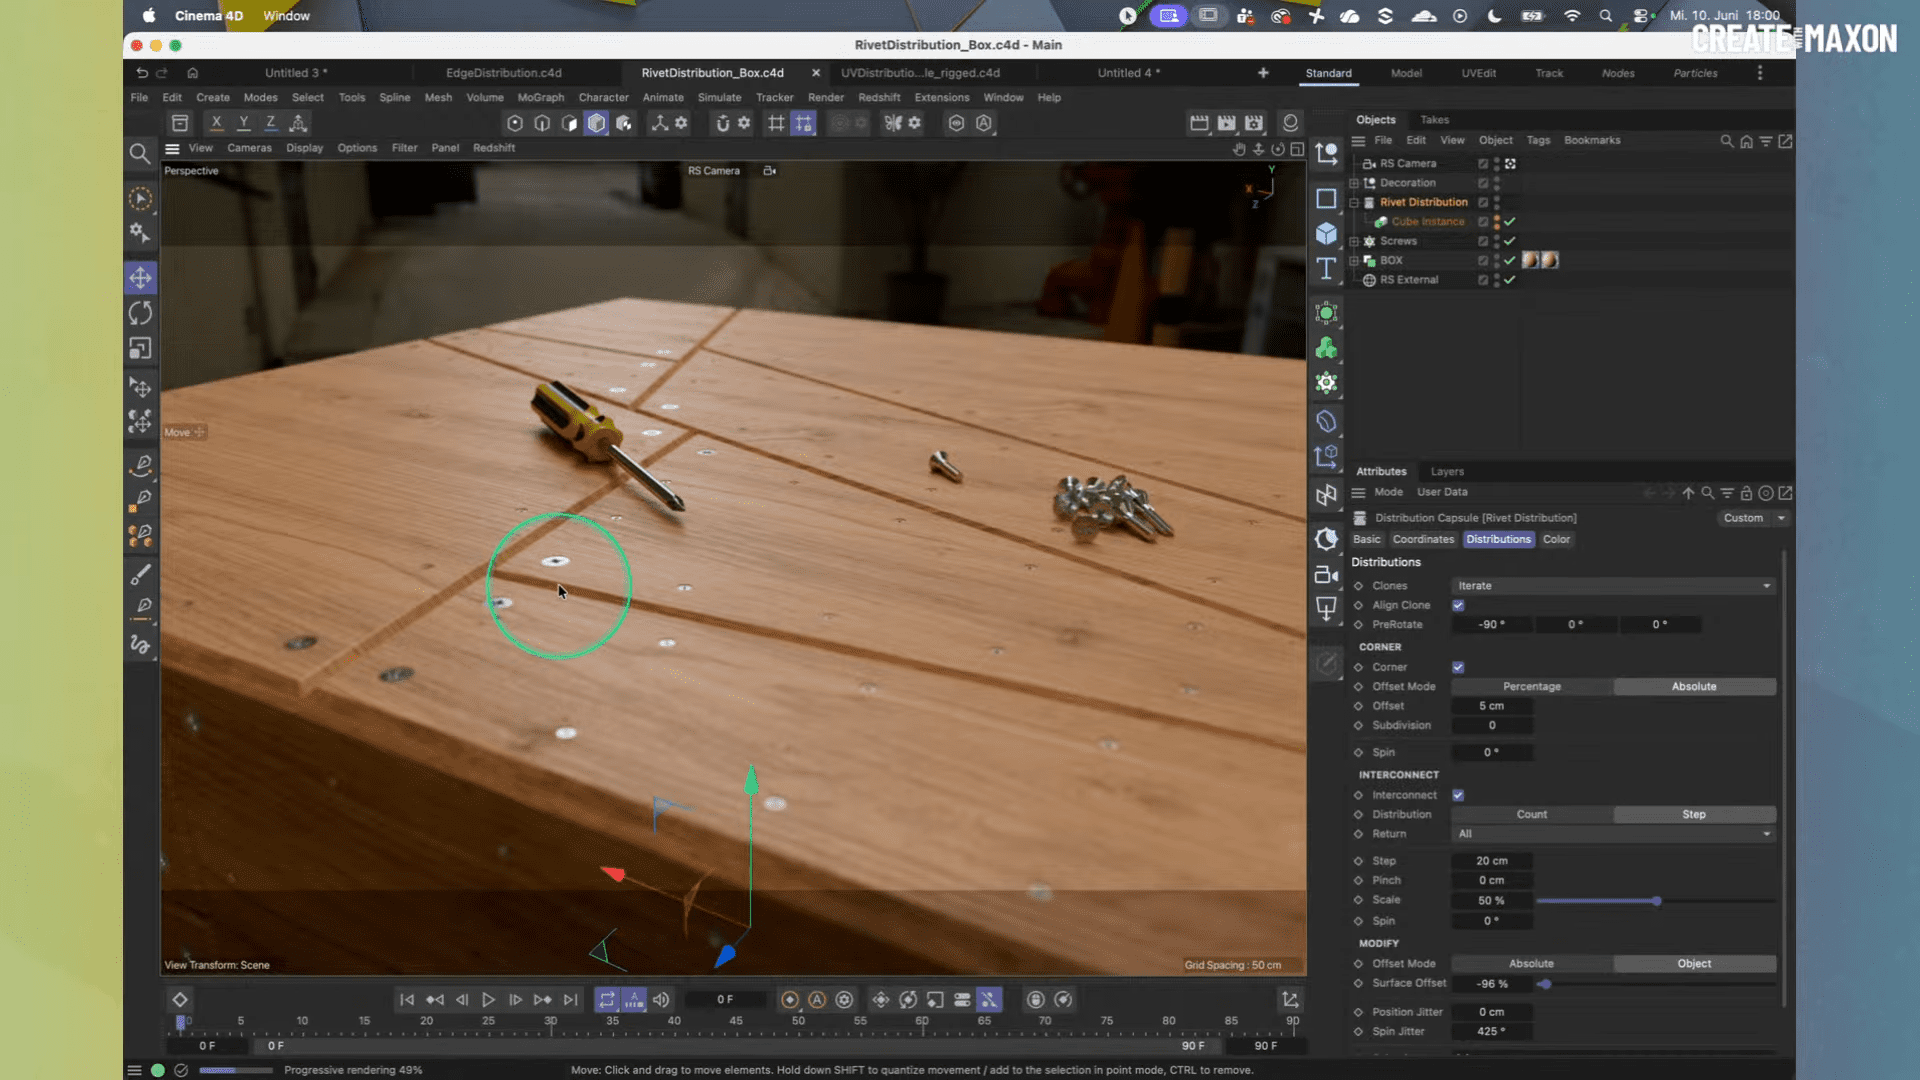The height and width of the screenshot is (1080, 1920).
Task: Select the Move tool in the left toolbar
Action: tap(140, 278)
